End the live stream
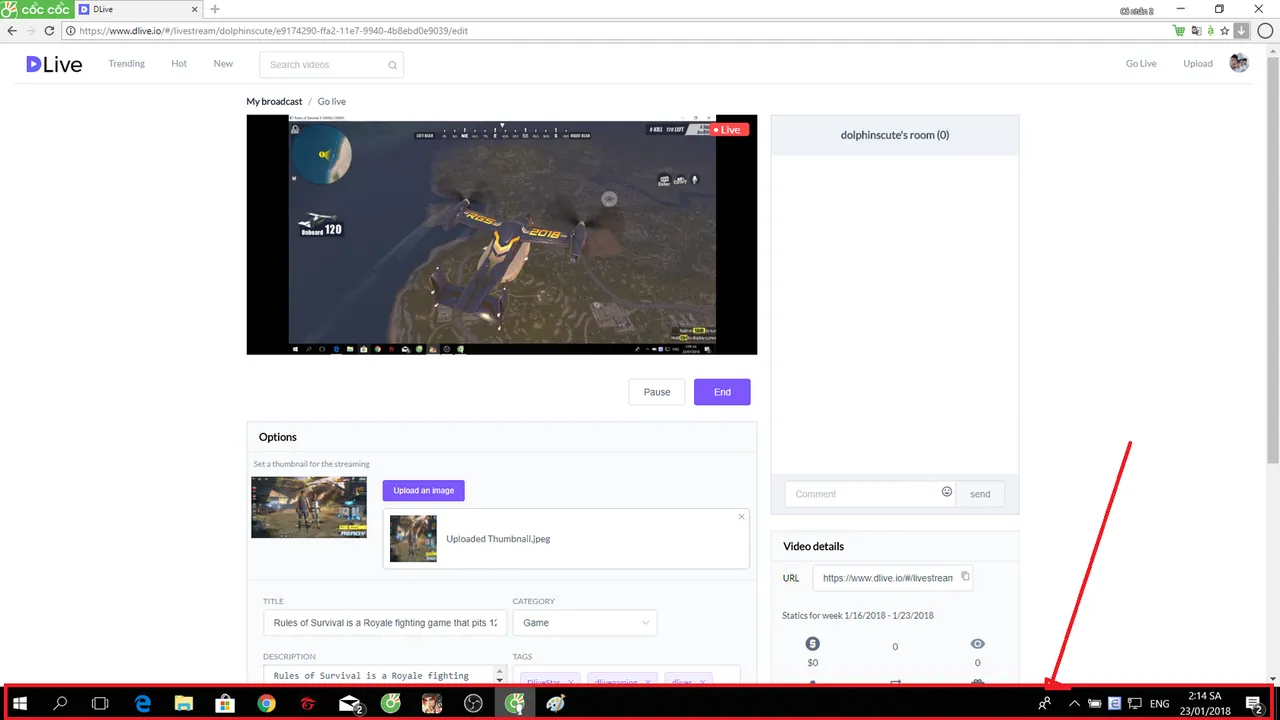The height and width of the screenshot is (720, 1280). click(x=722, y=392)
